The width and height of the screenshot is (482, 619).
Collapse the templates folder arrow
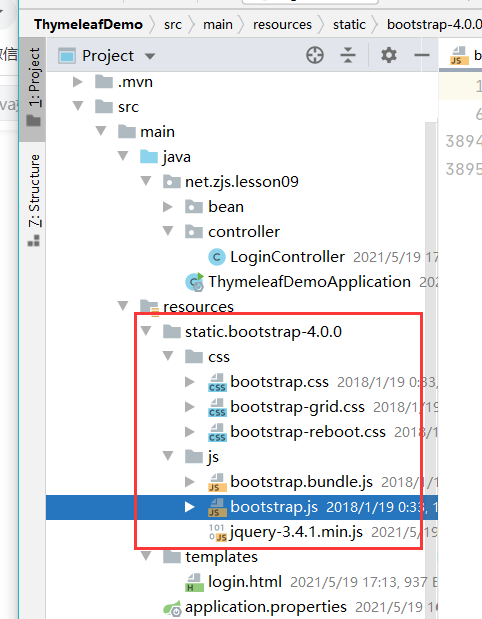pos(146,556)
